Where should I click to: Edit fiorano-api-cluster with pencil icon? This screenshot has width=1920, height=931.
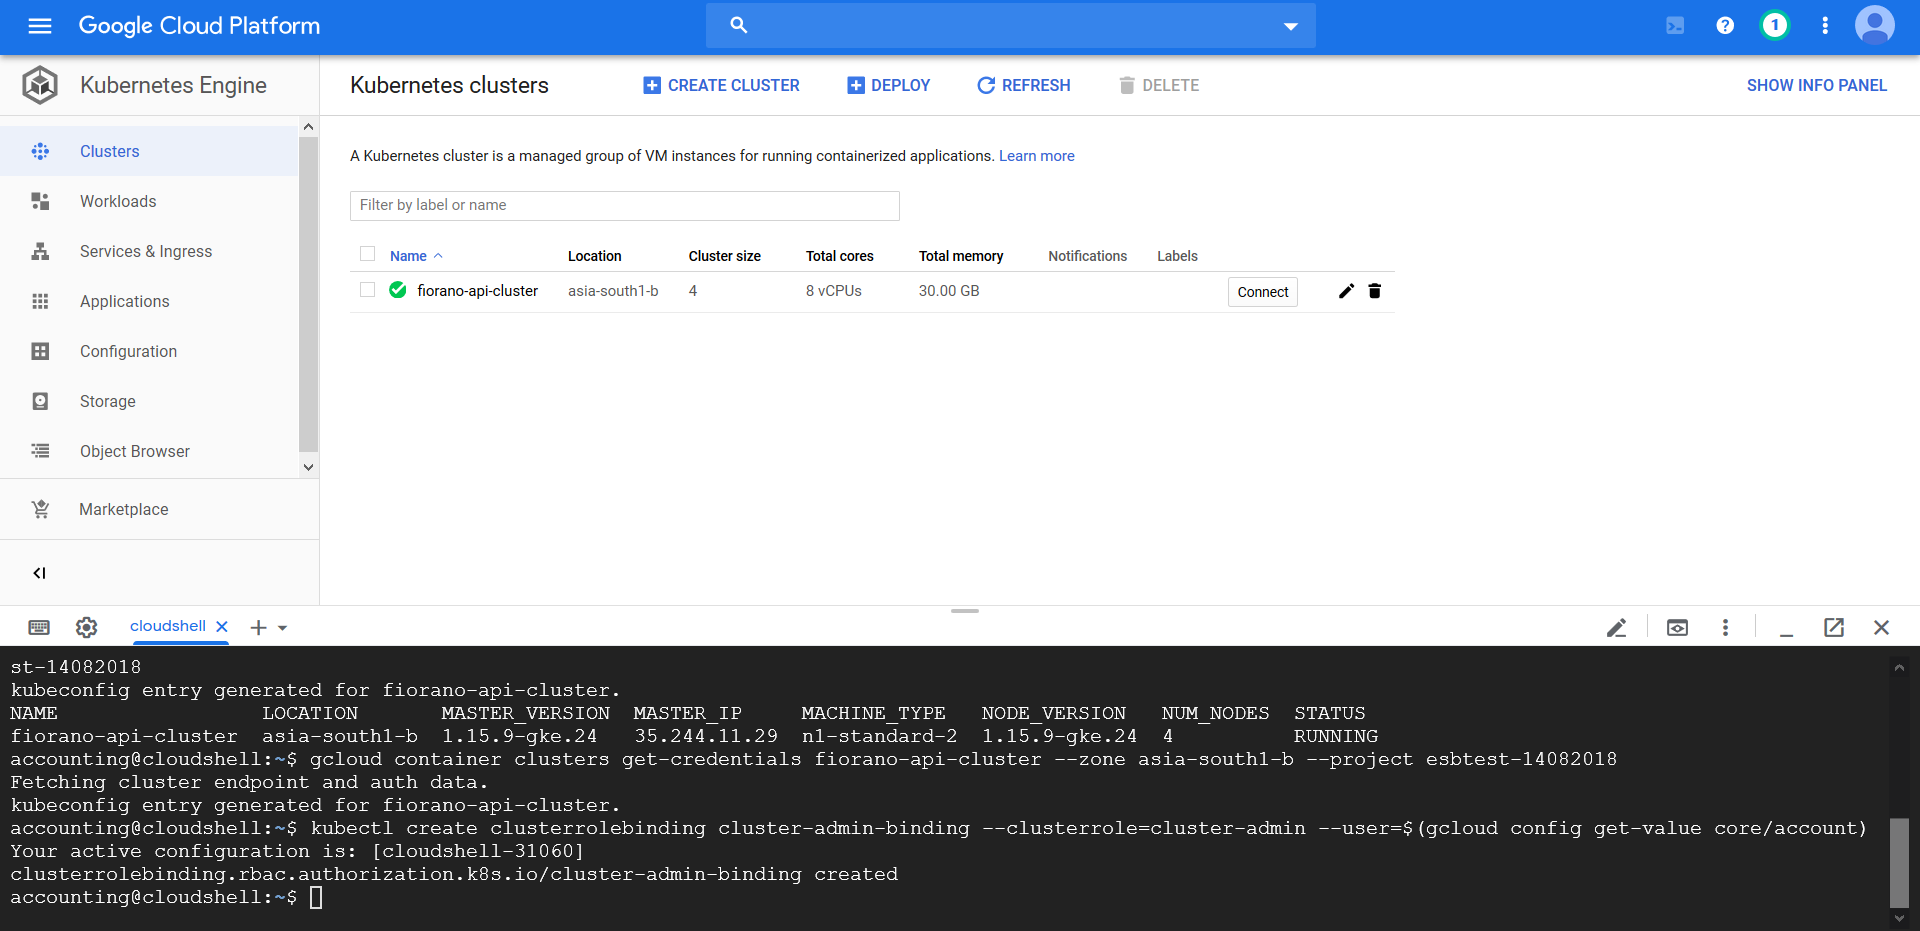[x=1347, y=291]
